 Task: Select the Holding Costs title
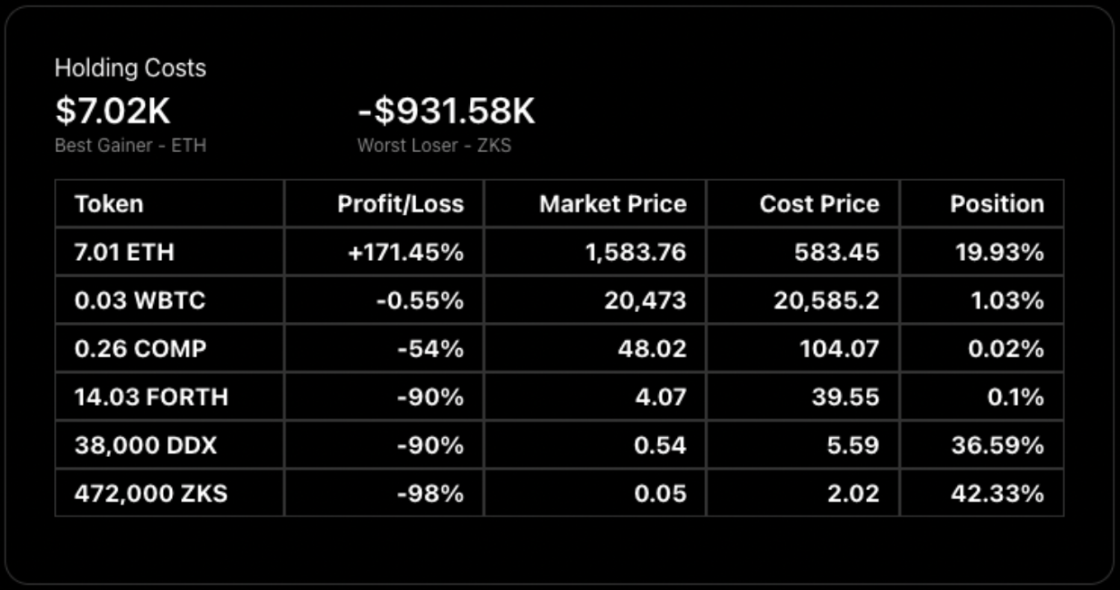130,68
